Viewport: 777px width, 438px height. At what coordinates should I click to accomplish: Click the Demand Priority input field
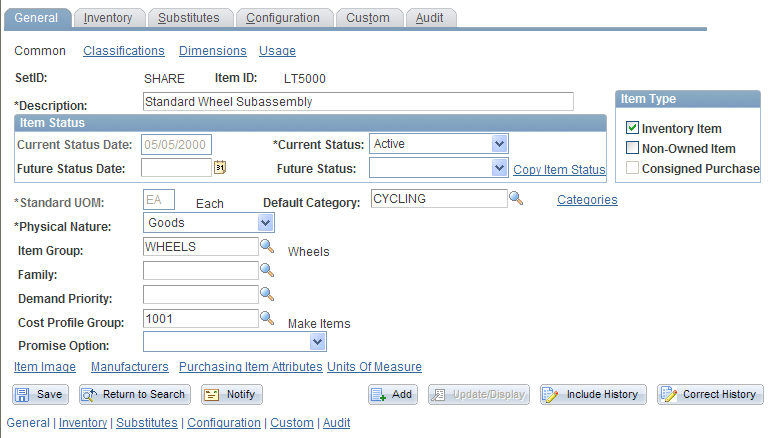coord(201,294)
